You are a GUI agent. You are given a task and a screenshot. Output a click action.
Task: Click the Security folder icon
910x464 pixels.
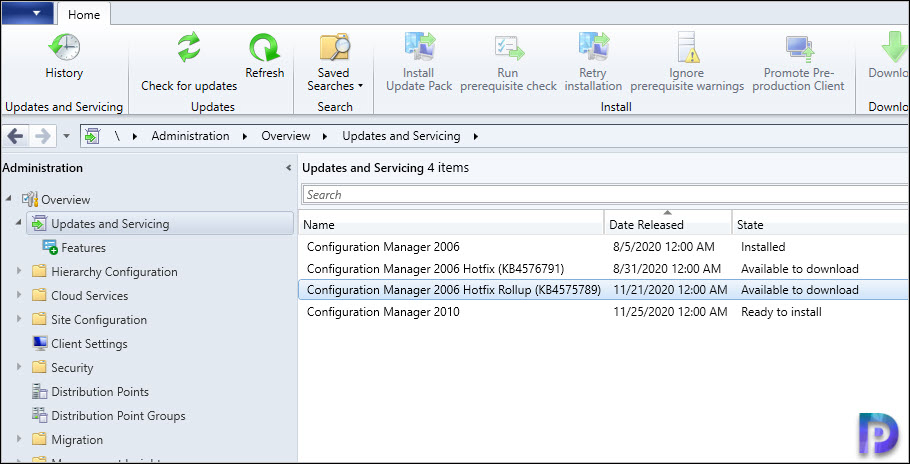click(x=39, y=367)
